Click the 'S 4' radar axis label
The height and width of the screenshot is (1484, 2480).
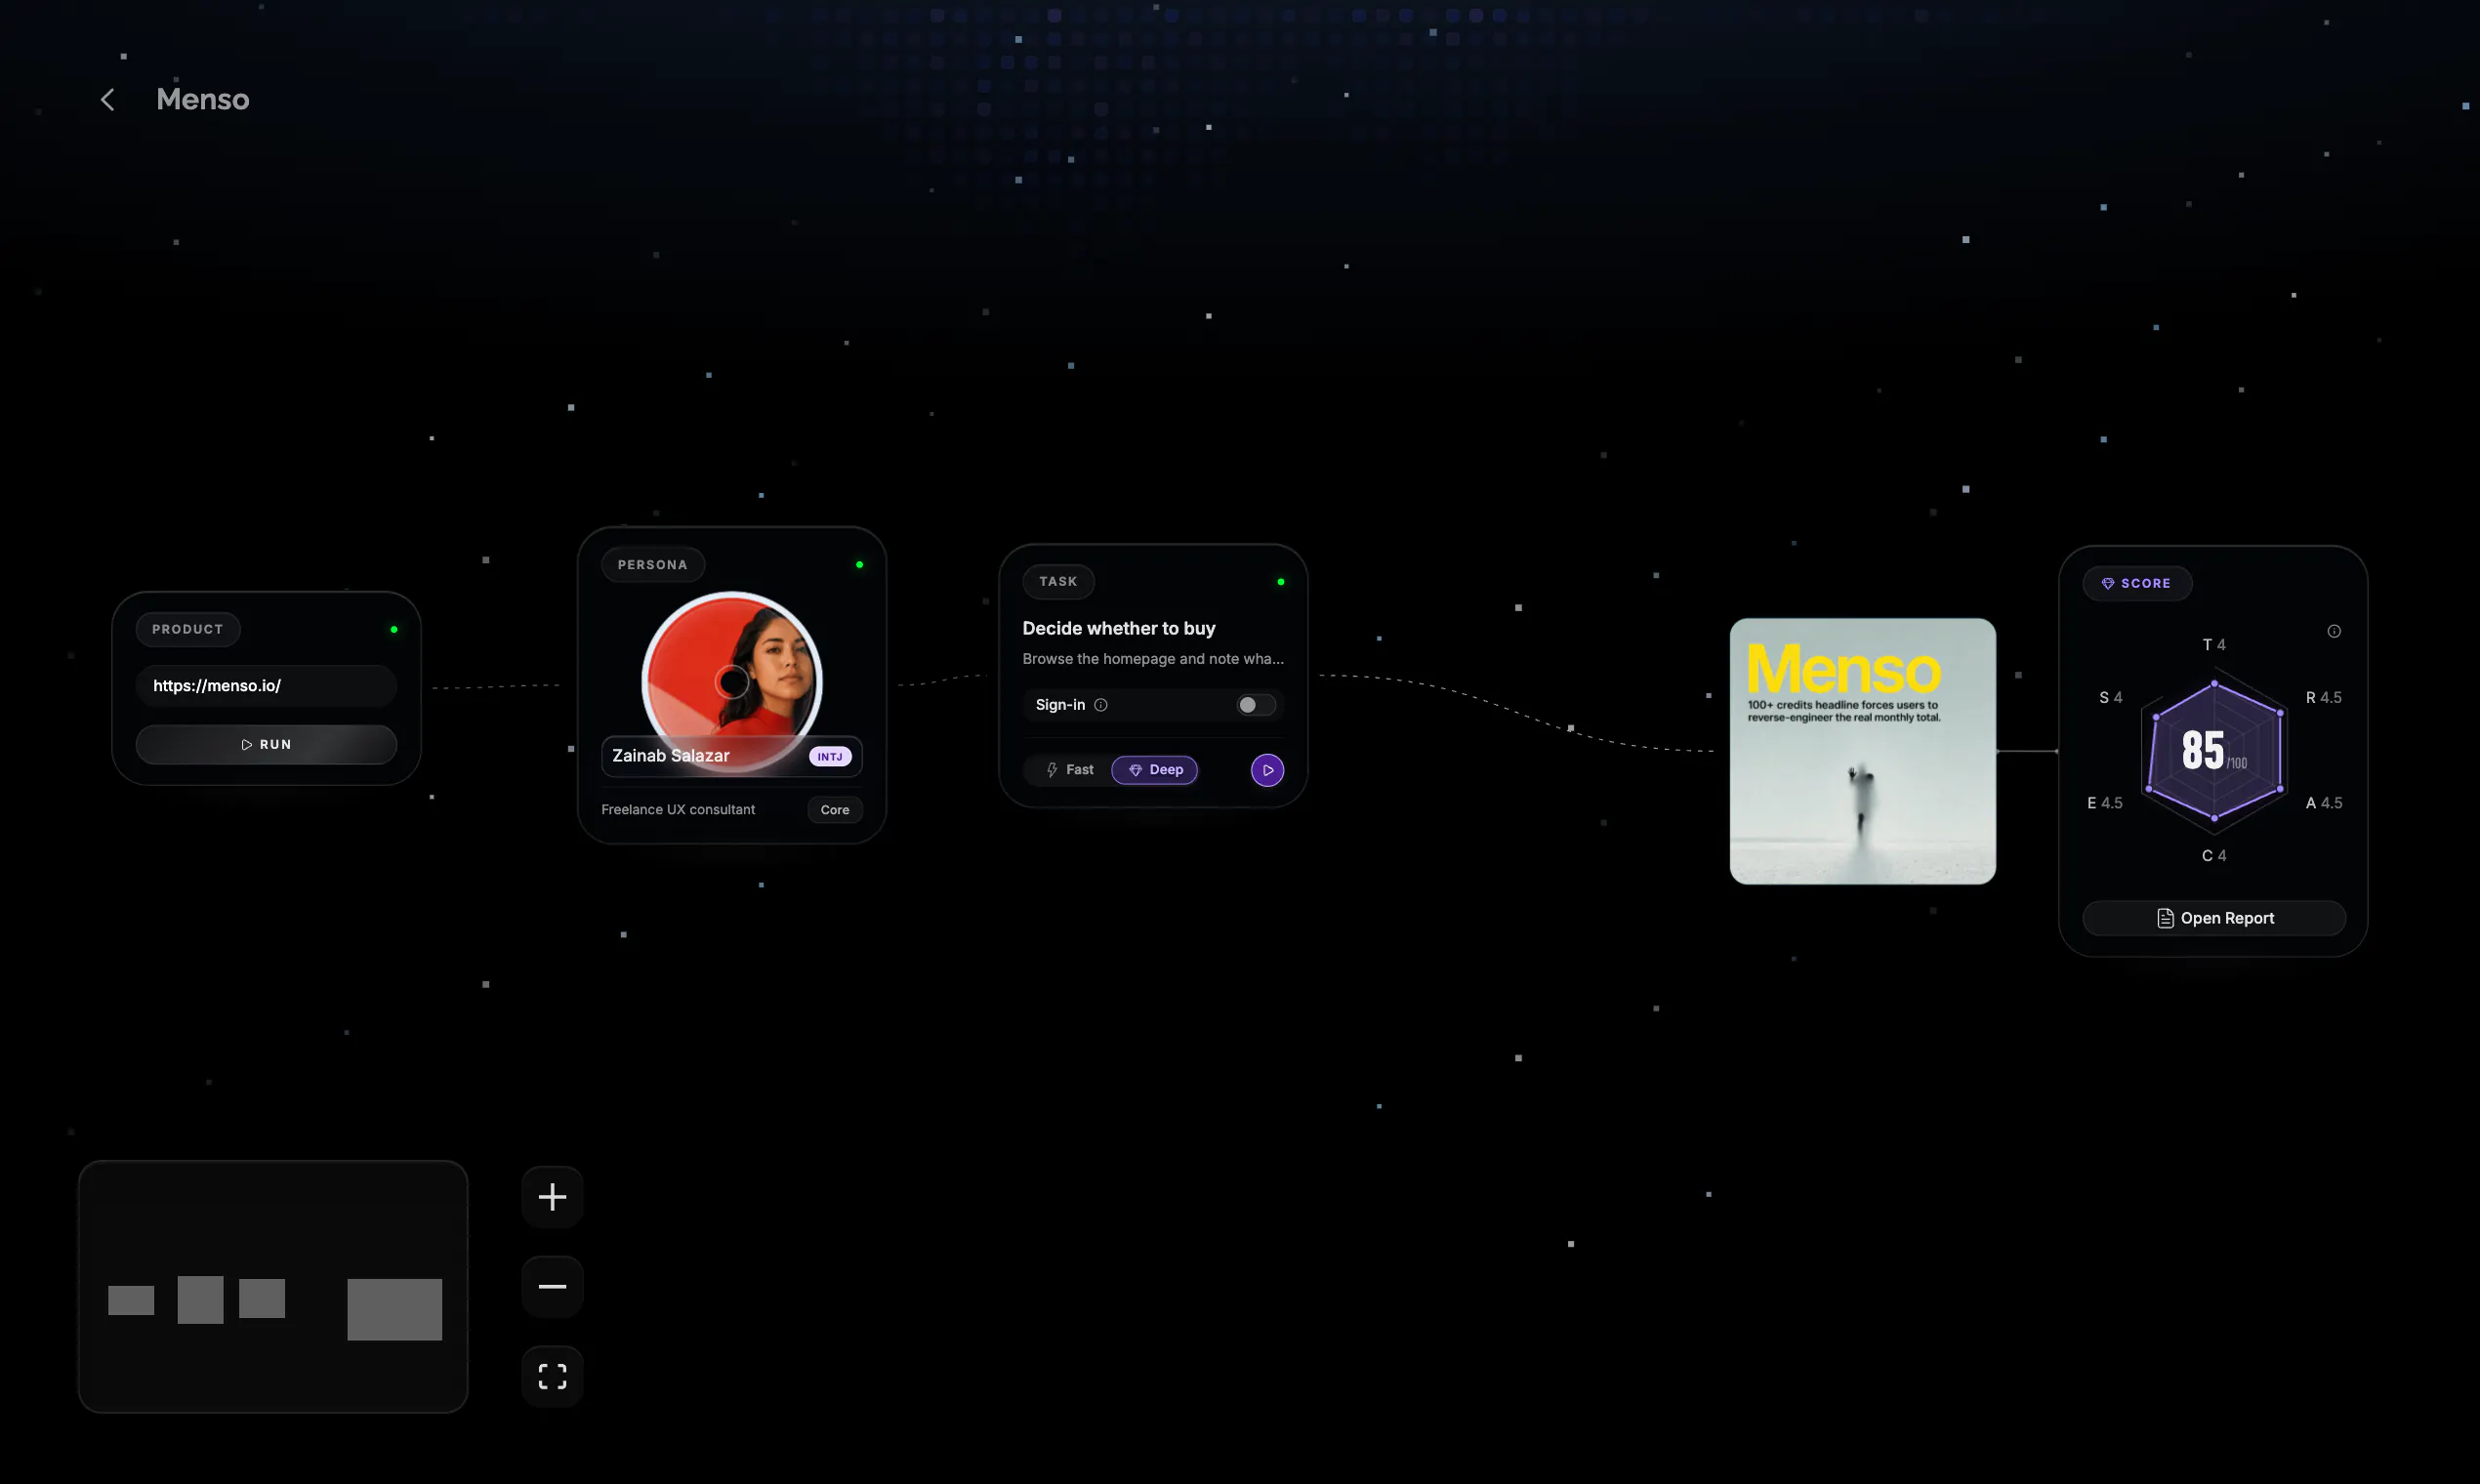[2110, 698]
